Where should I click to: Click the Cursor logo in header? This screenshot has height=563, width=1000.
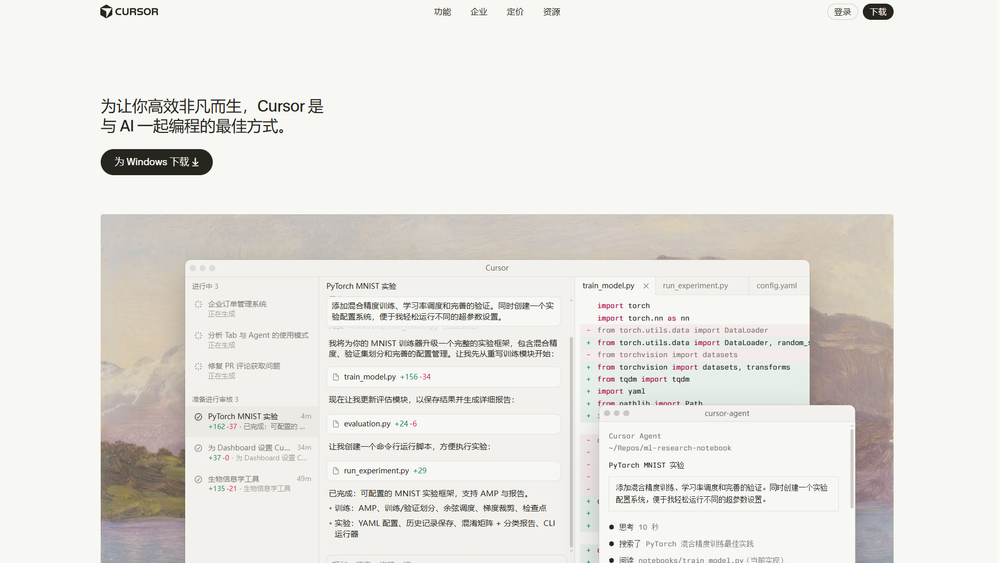tap(129, 11)
